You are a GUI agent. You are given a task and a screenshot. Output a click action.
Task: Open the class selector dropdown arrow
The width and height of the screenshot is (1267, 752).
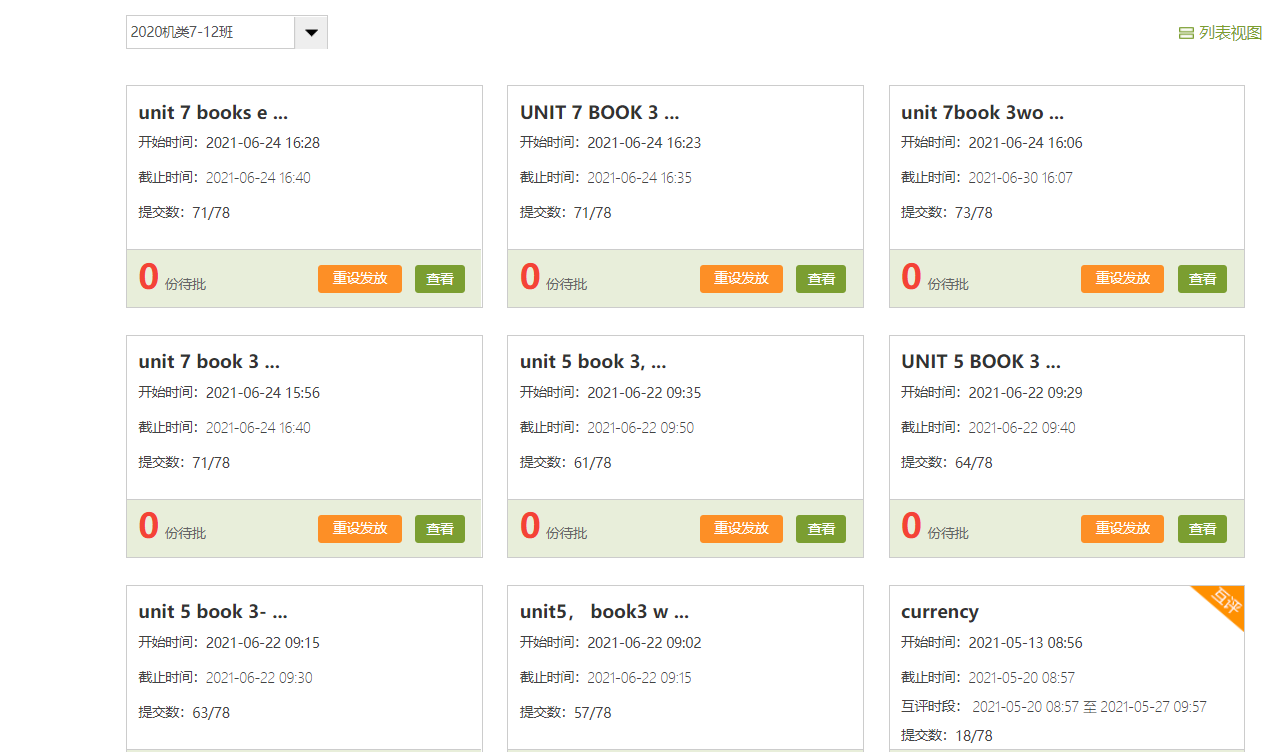[x=311, y=32]
